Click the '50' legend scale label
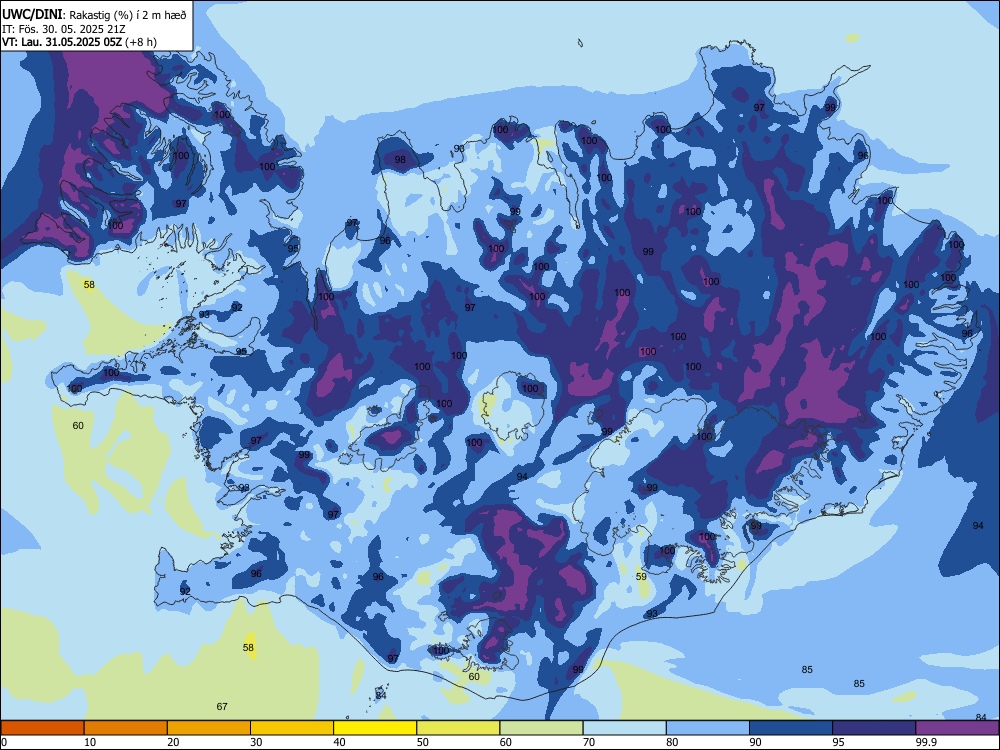The width and height of the screenshot is (1000, 750). (x=422, y=742)
